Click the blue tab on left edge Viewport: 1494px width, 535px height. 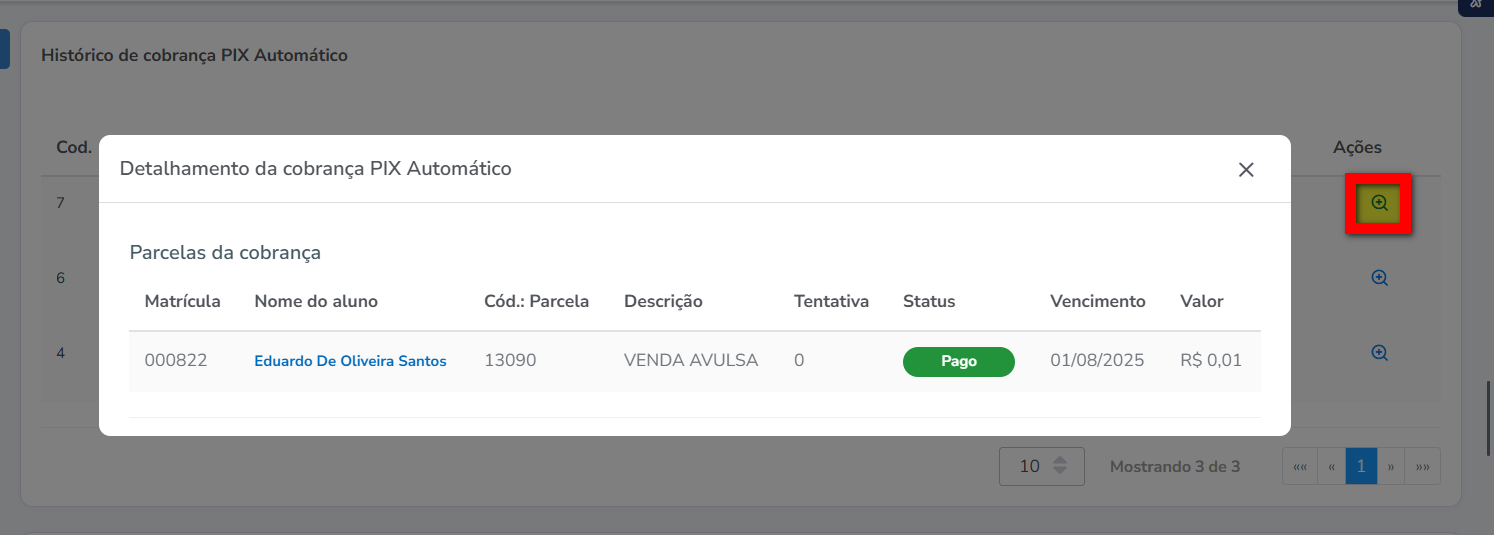(x=4, y=48)
